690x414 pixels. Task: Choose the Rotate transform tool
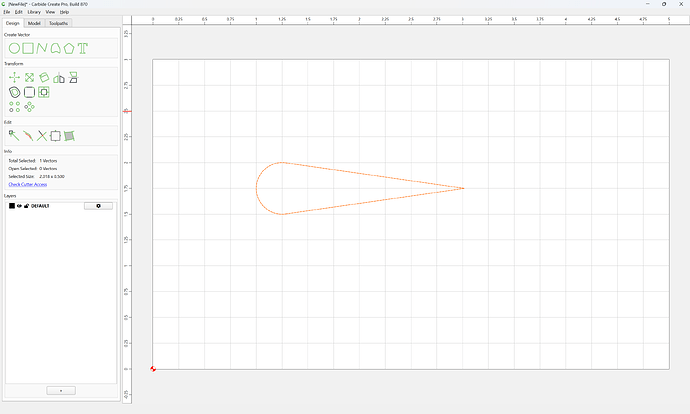click(x=44, y=78)
